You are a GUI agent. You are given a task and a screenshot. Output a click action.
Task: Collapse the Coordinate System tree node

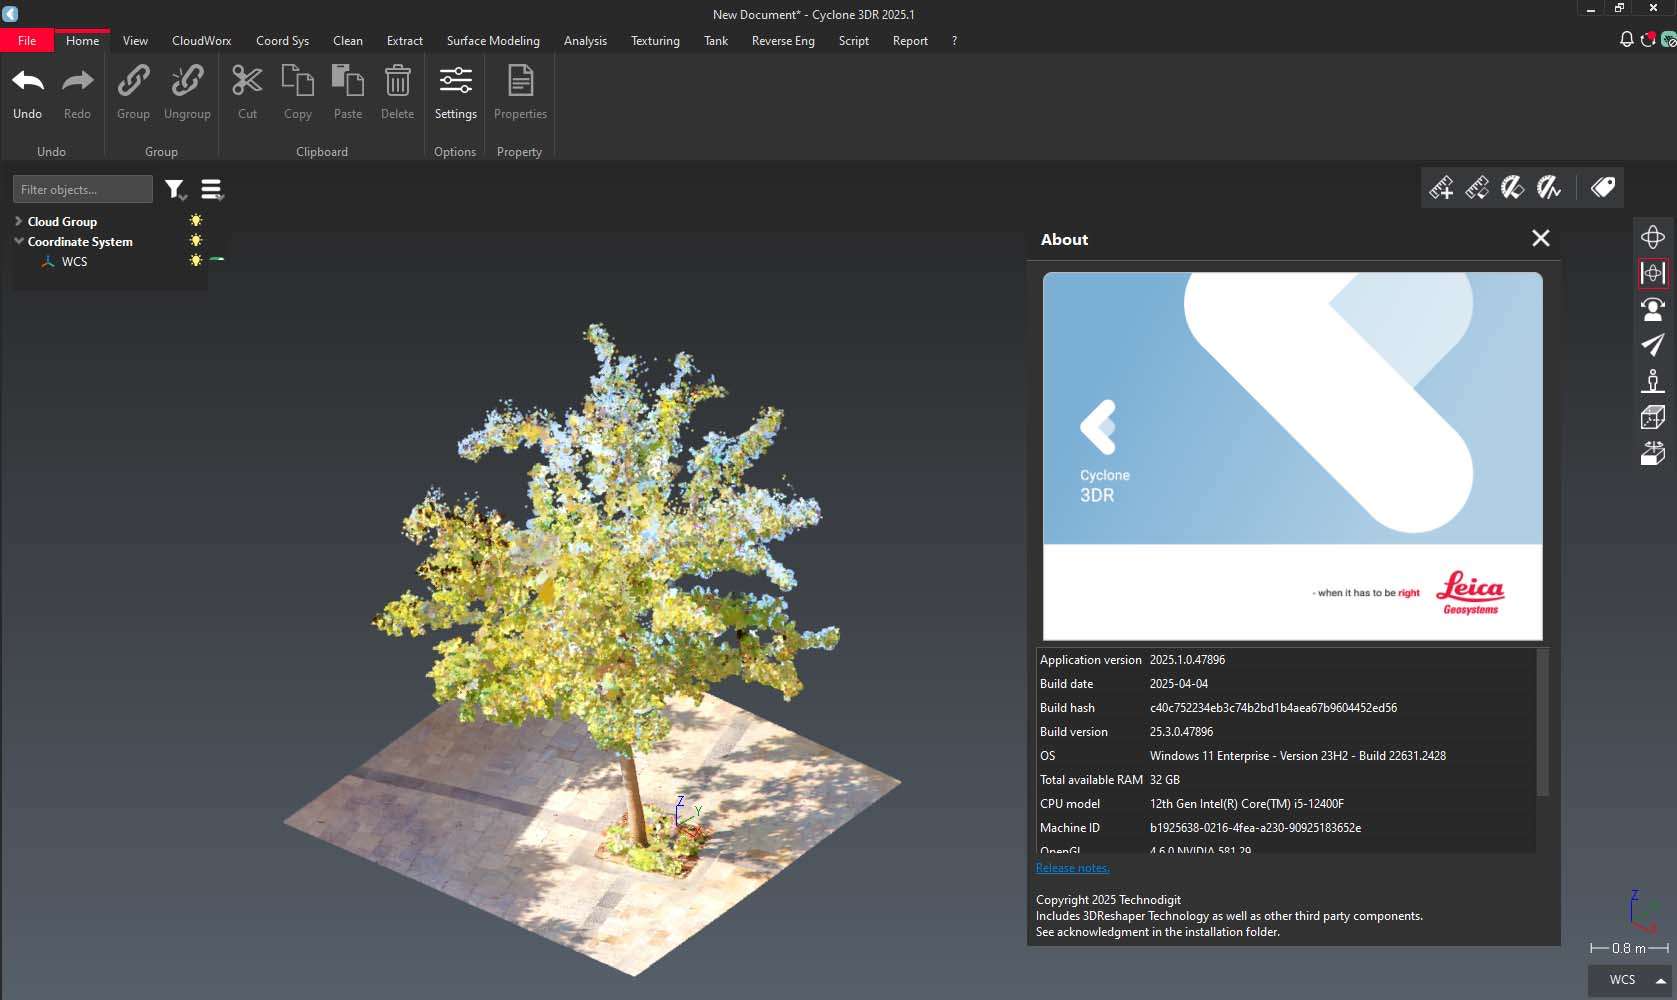pyautogui.click(x=19, y=241)
